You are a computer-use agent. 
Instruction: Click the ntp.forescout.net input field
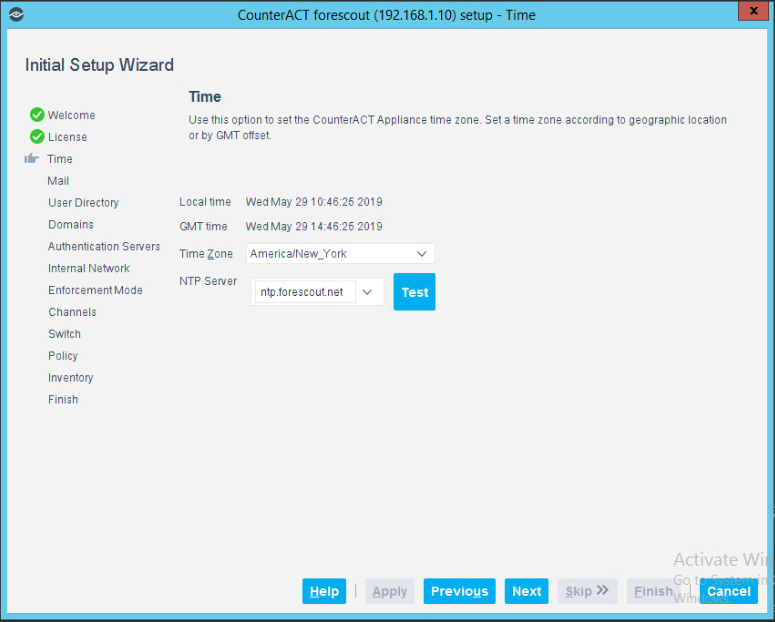tap(305, 292)
